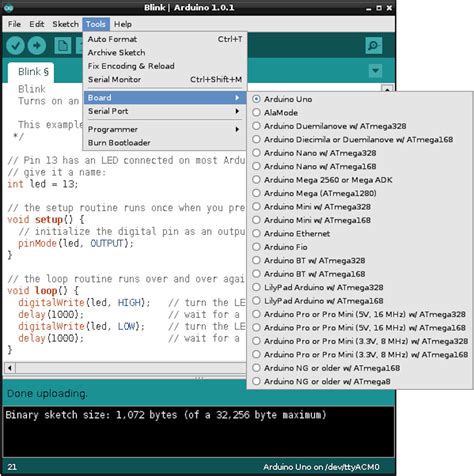Image resolution: width=474 pixels, height=476 pixels.
Task: Choose Fix Encoding & Reload
Action: point(165,66)
